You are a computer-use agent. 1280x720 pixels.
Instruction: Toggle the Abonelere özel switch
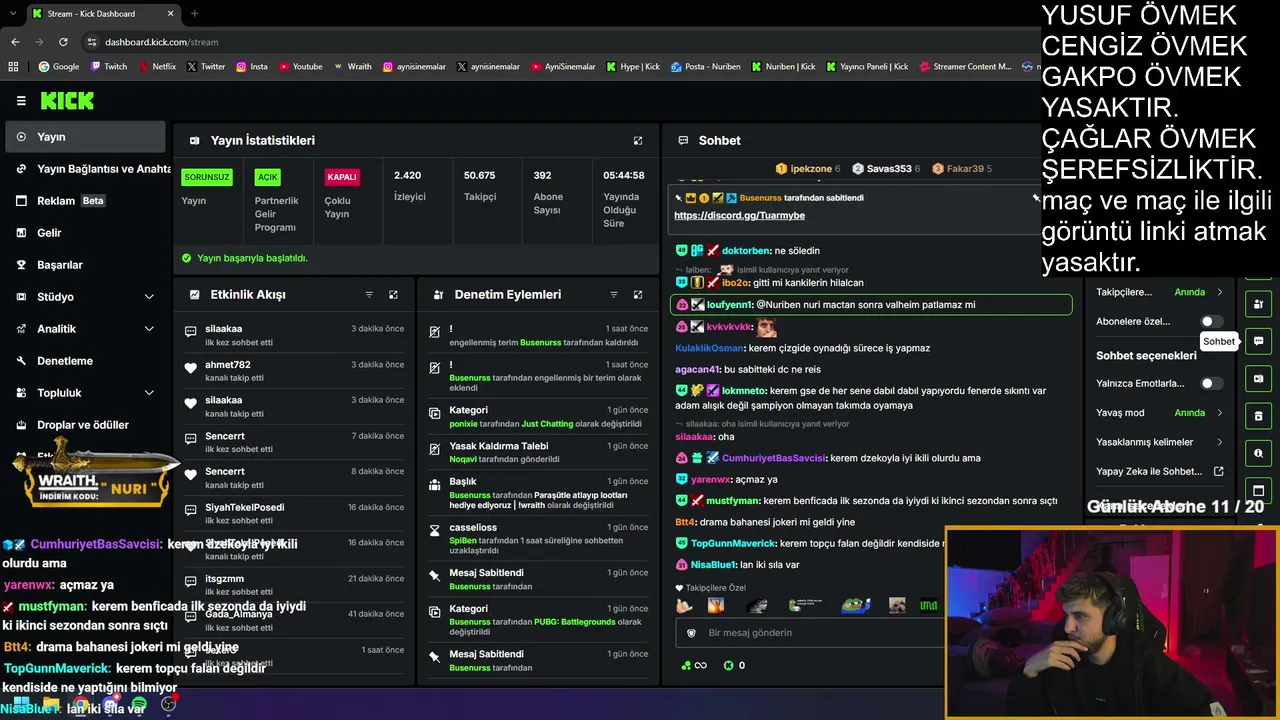click(1211, 321)
